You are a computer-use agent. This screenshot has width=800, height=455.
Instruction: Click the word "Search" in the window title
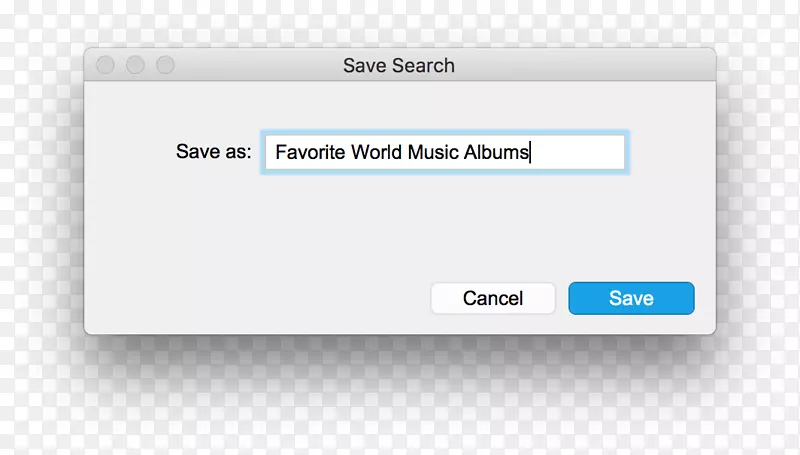point(422,66)
